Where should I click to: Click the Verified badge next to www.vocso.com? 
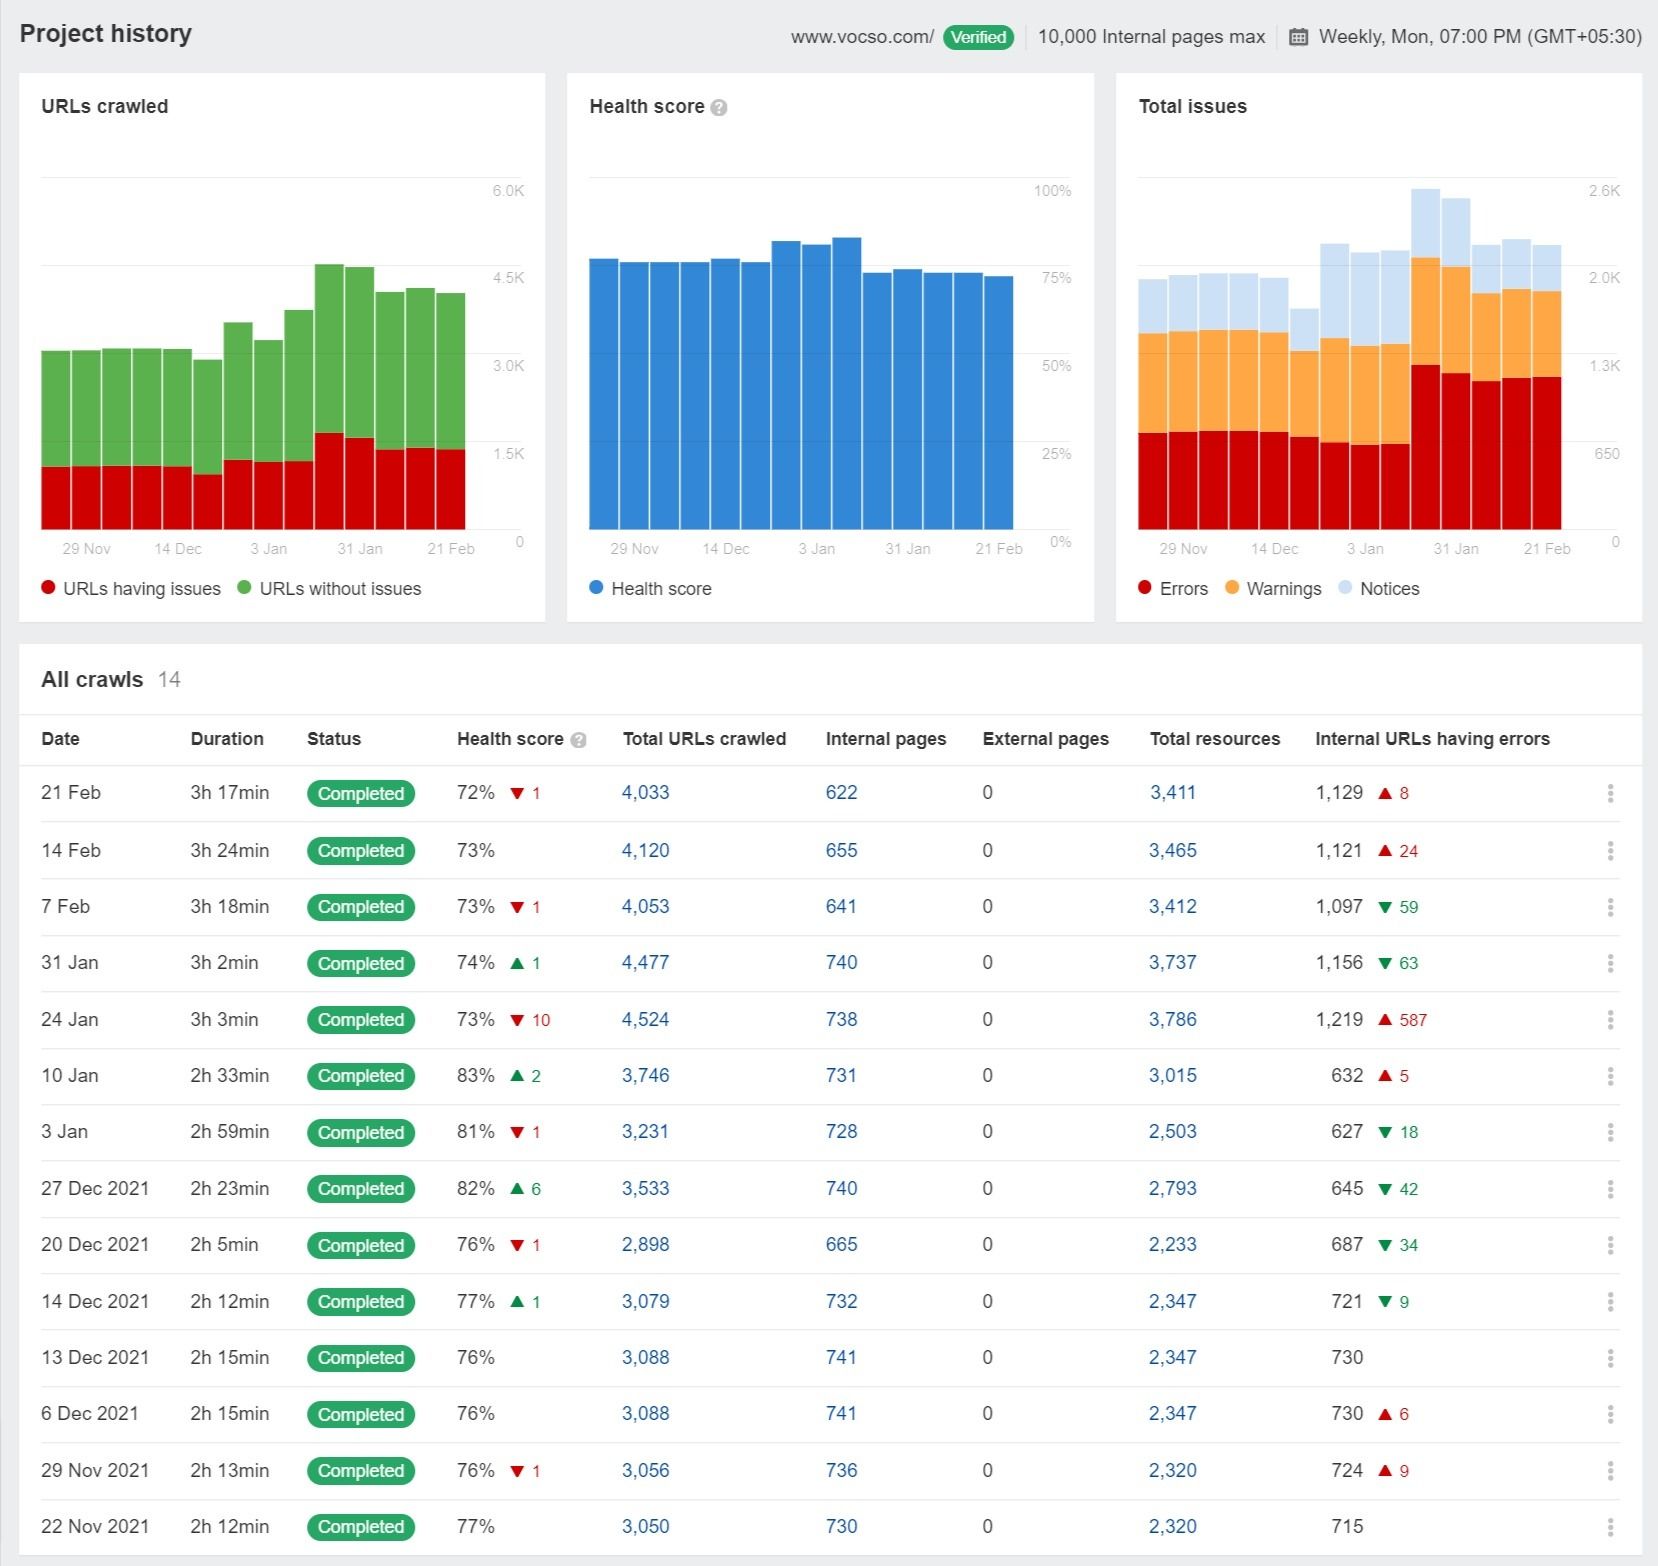978,37
